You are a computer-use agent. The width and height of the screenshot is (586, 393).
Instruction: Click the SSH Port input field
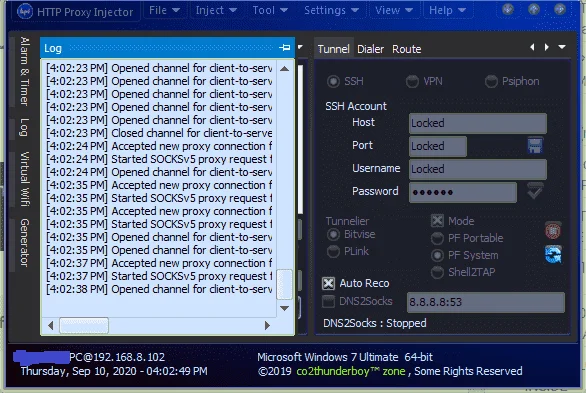(438, 146)
